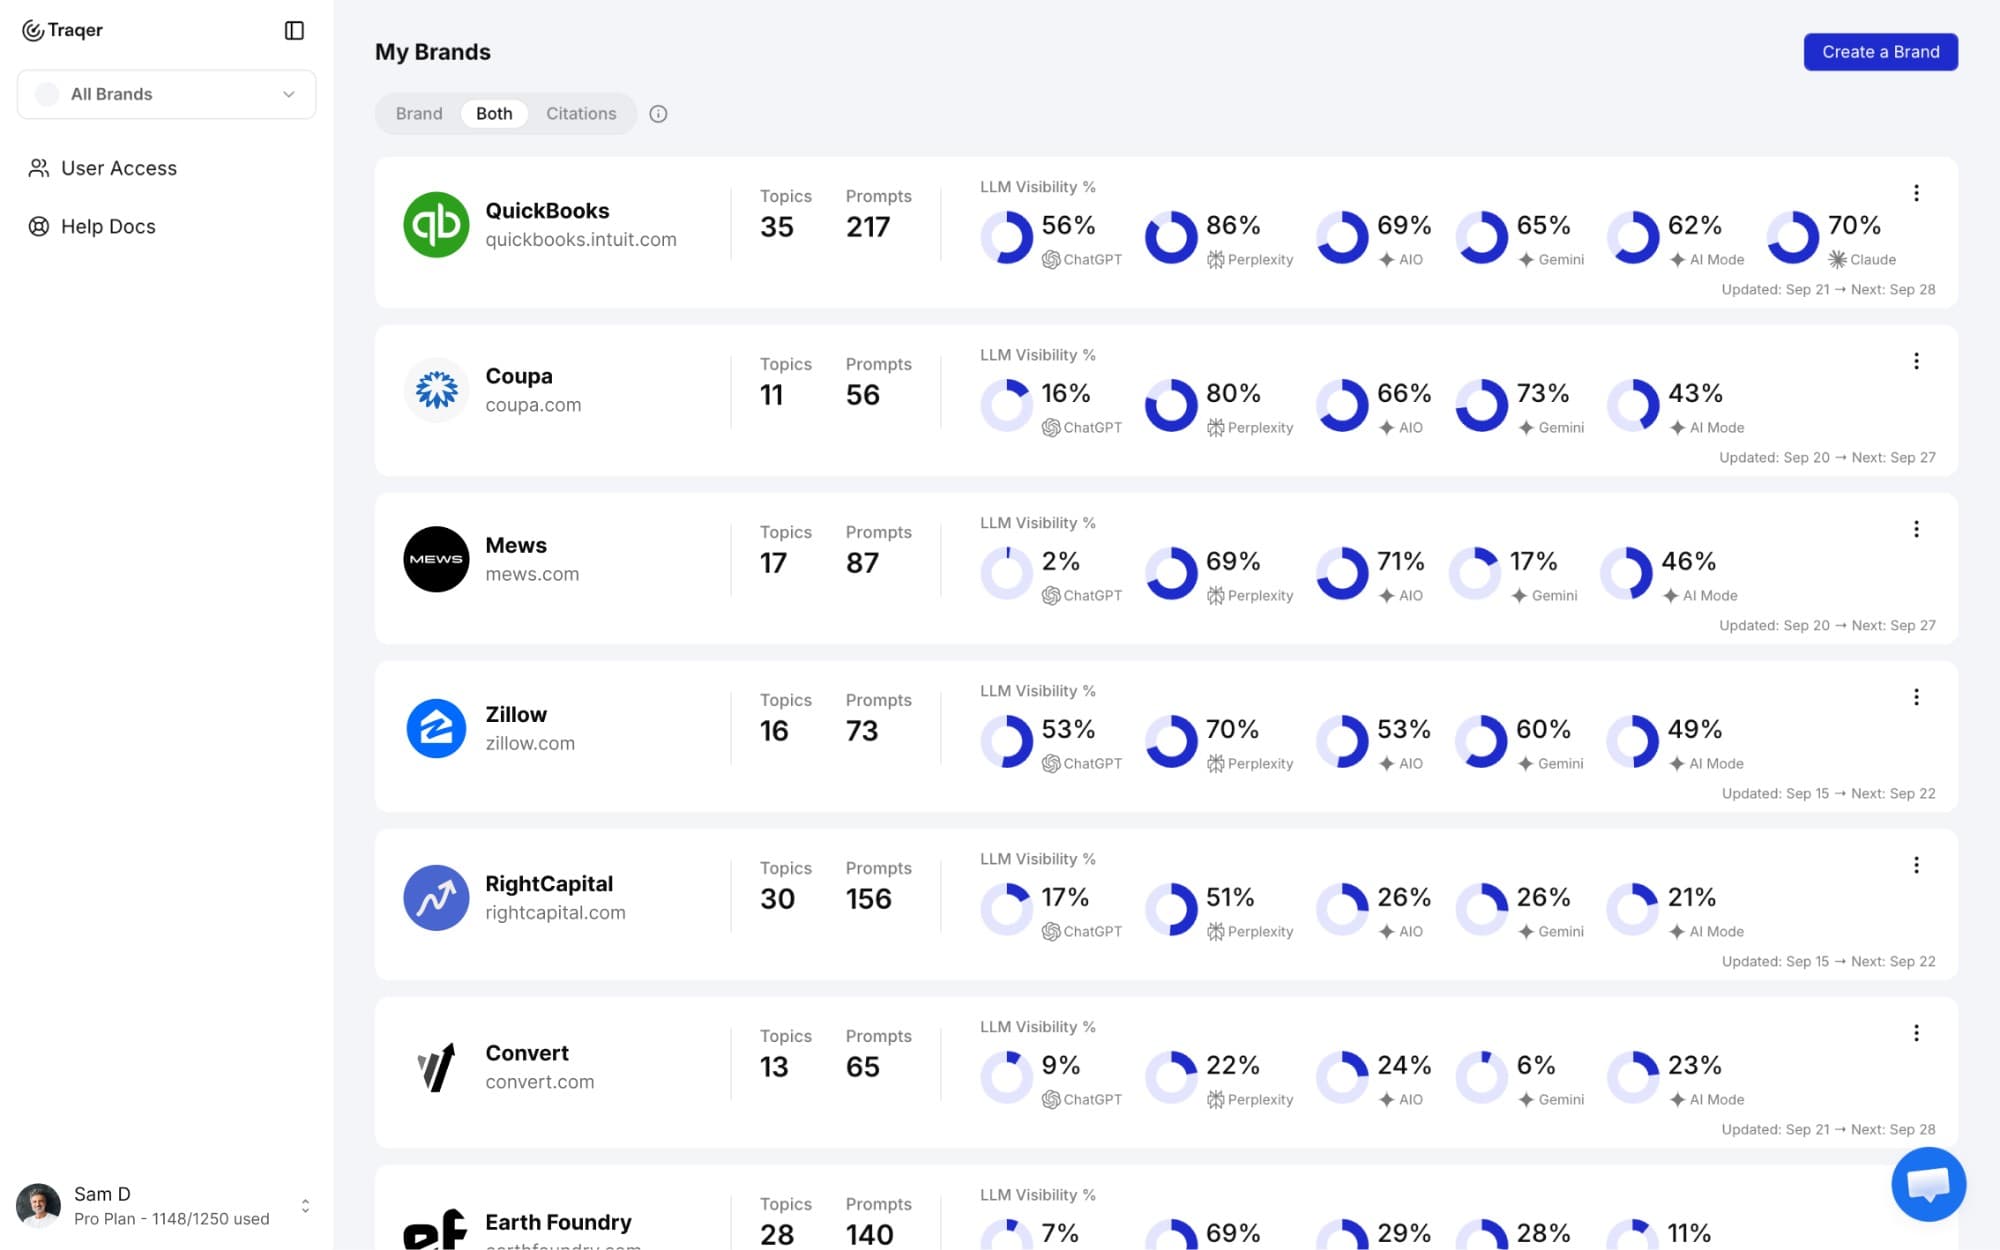Click the QuickBooks brand logo
Image resolution: width=2000 pixels, height=1250 pixels.
436,224
